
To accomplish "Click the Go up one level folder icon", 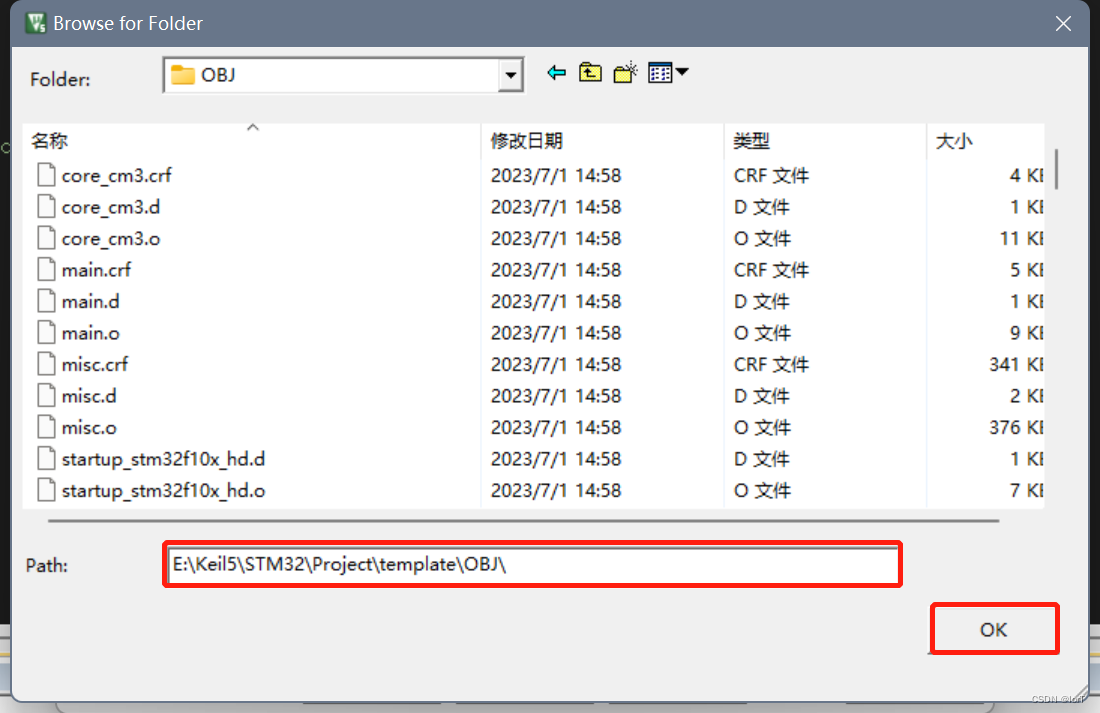I will [x=590, y=72].
